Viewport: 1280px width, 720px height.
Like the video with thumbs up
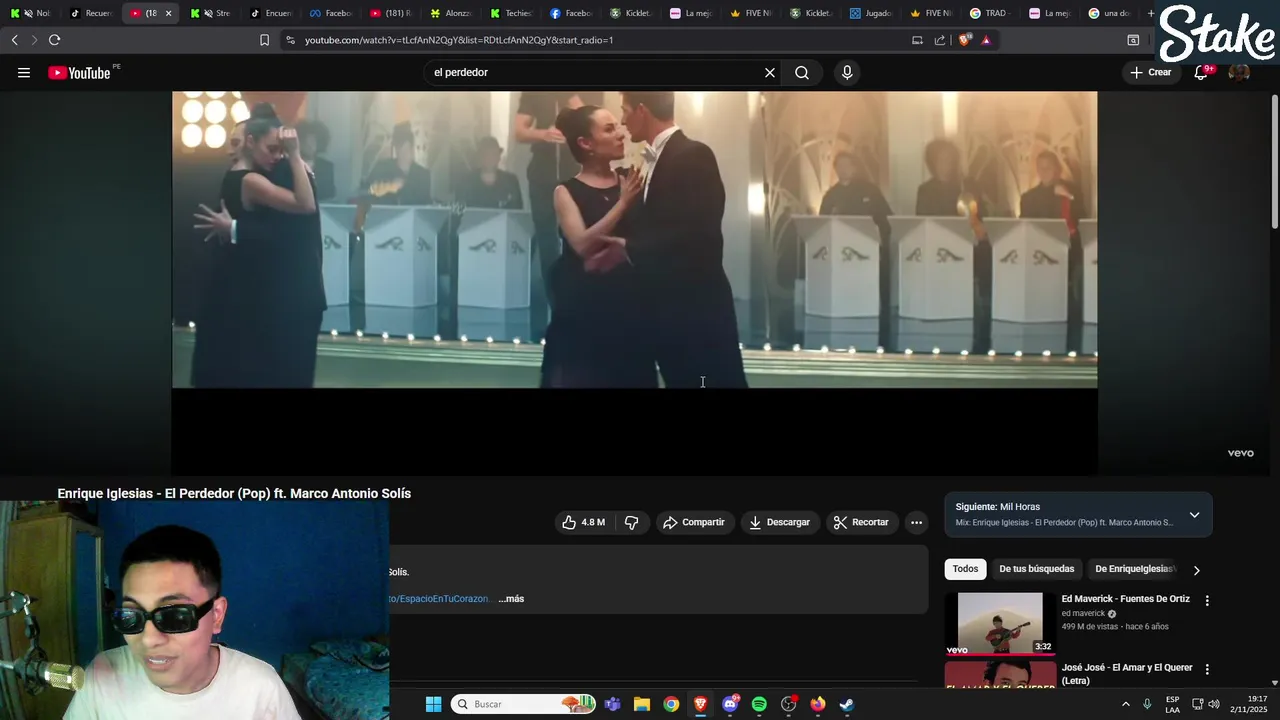coord(583,522)
